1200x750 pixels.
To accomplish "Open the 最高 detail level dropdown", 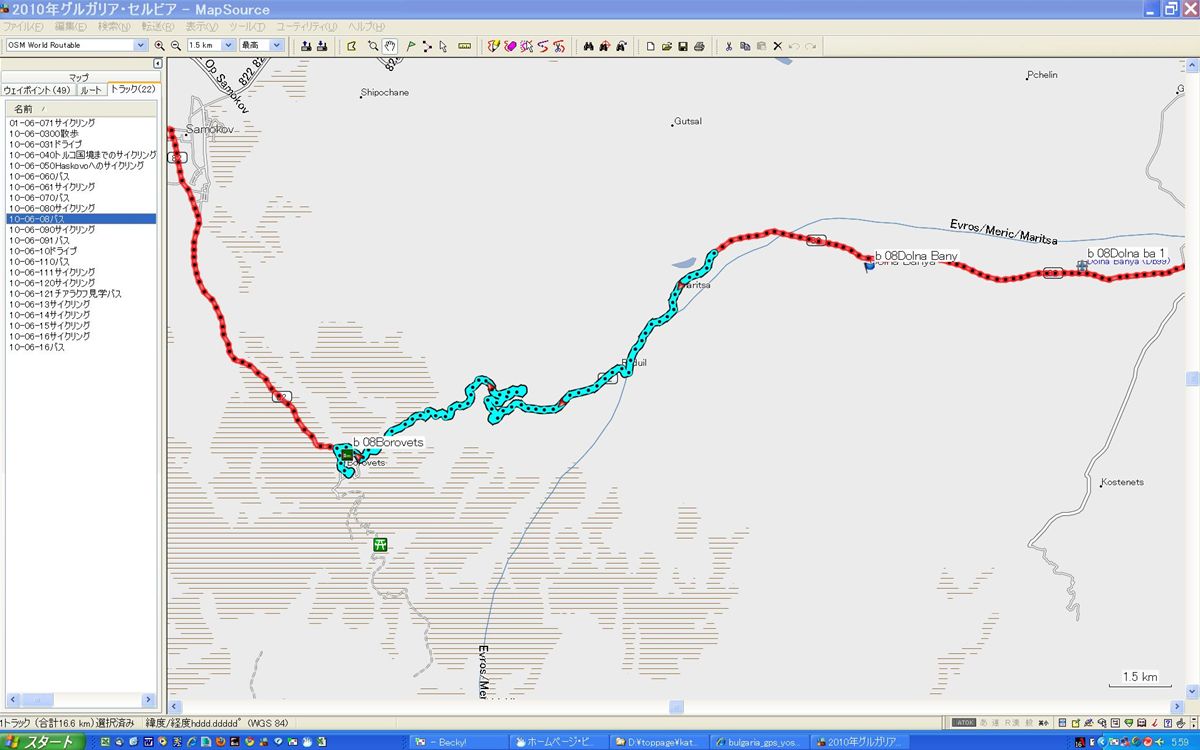I will point(277,45).
